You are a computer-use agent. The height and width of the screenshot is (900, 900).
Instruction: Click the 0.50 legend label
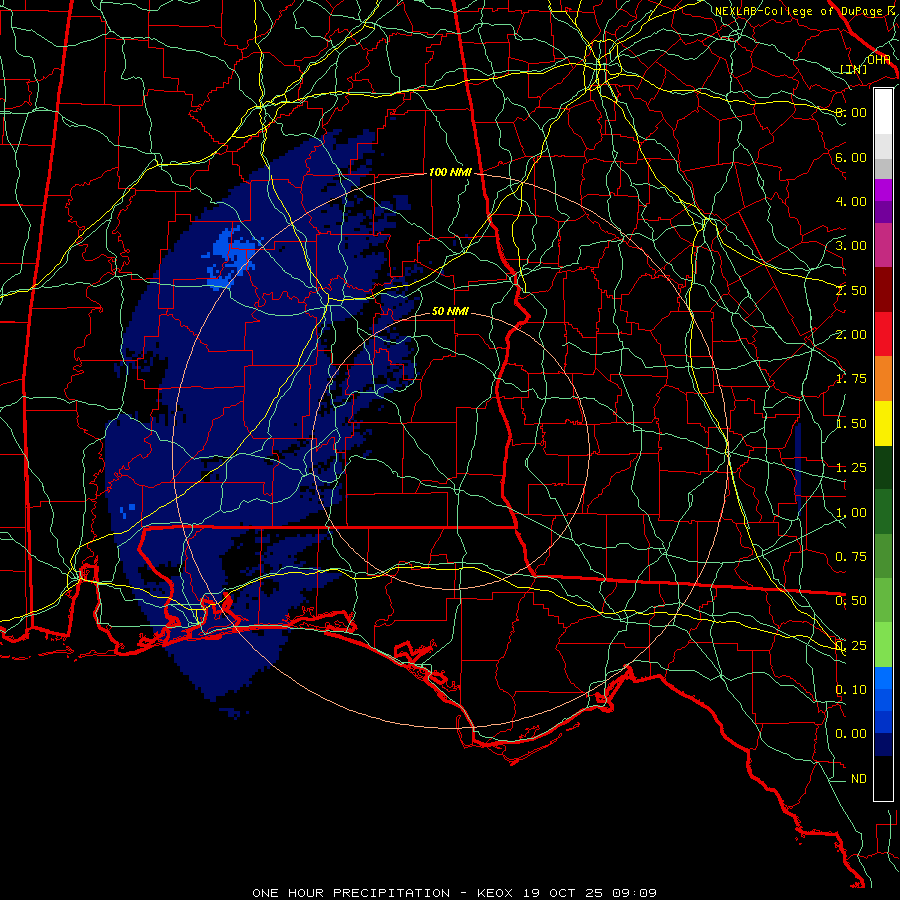coord(851,601)
